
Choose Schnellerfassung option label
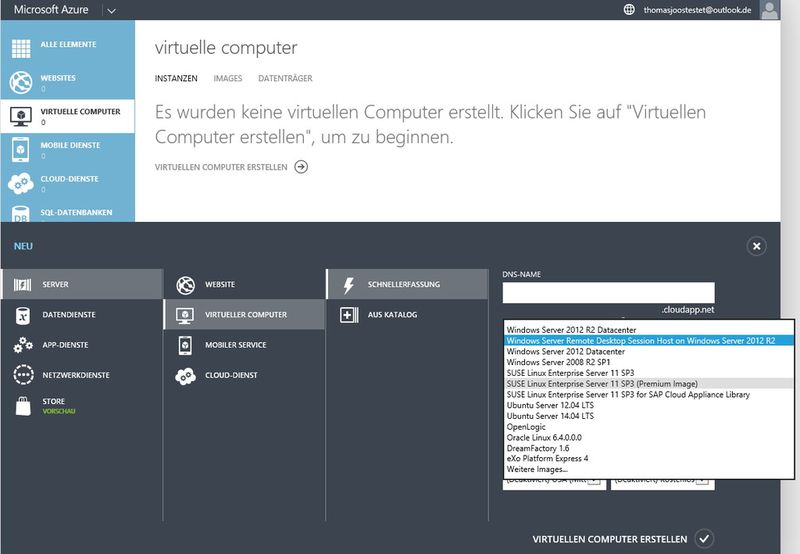404,285
